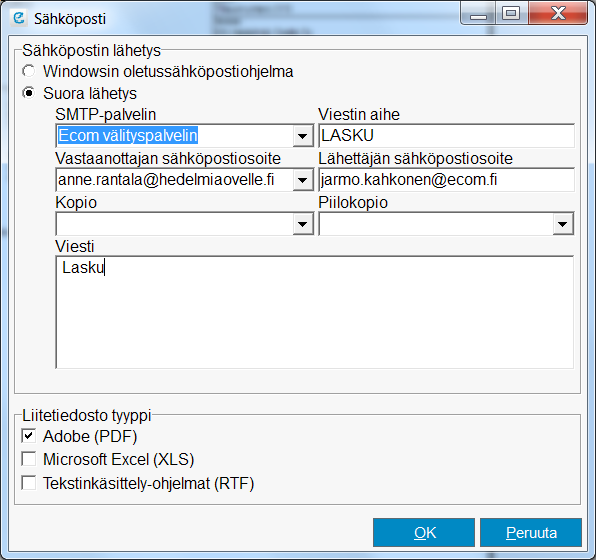Maximize the Sähköposti window

click(511, 14)
